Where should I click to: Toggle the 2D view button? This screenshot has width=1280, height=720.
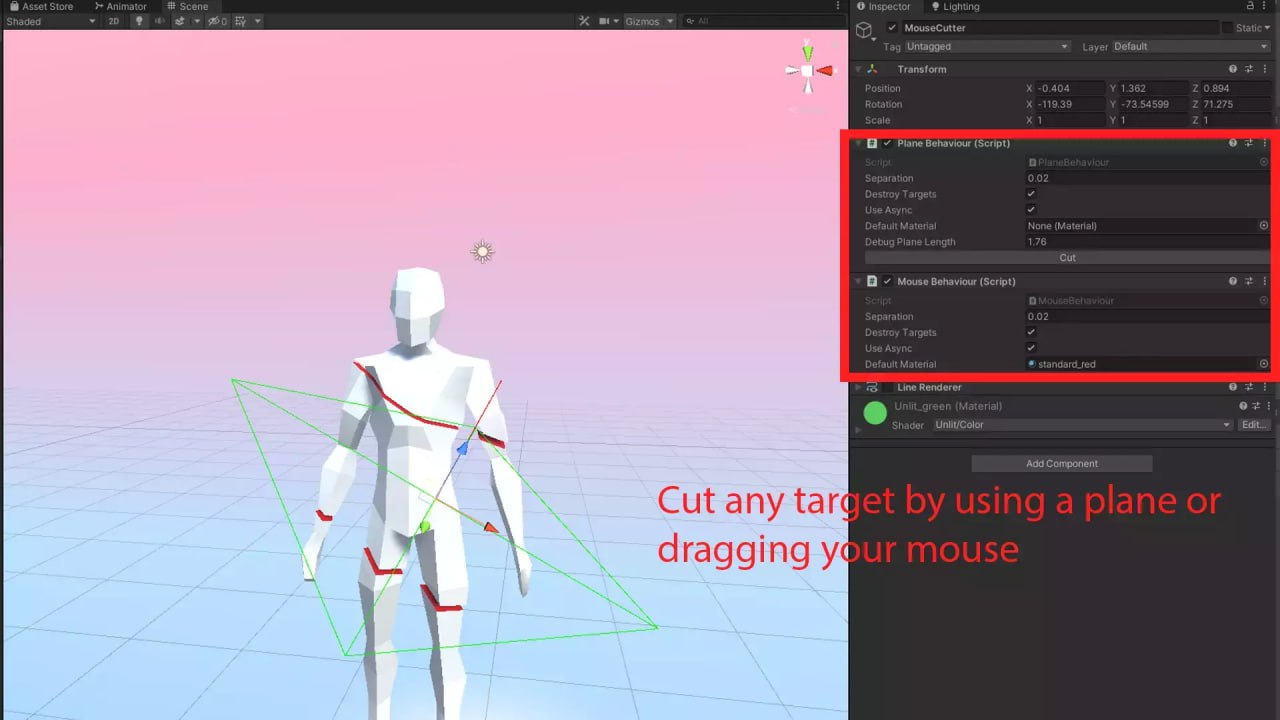[x=113, y=21]
